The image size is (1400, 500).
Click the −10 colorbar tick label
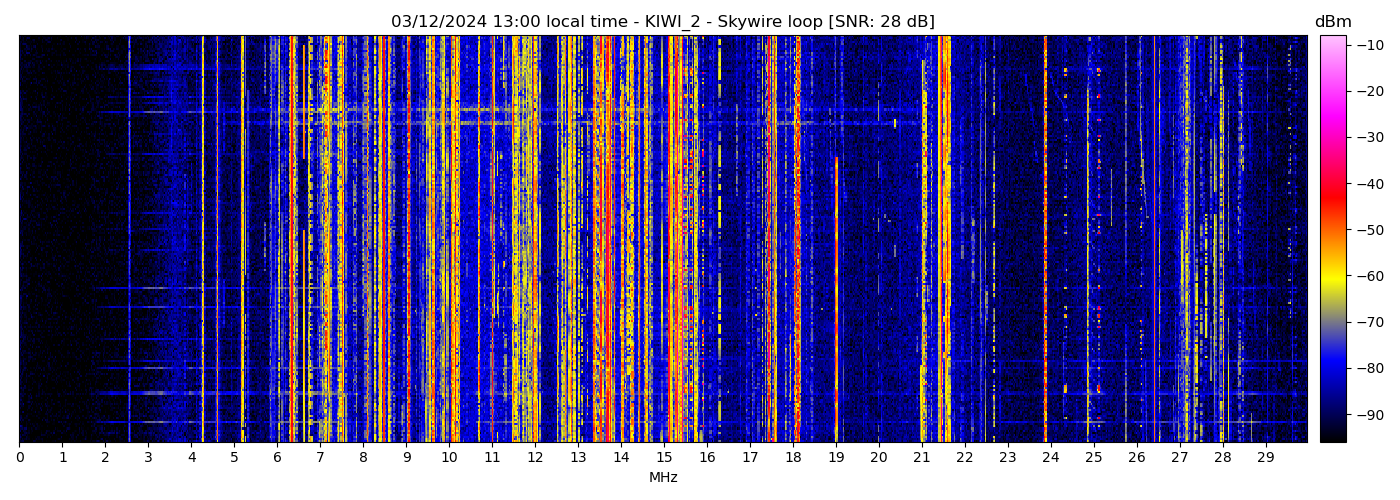click(1369, 45)
